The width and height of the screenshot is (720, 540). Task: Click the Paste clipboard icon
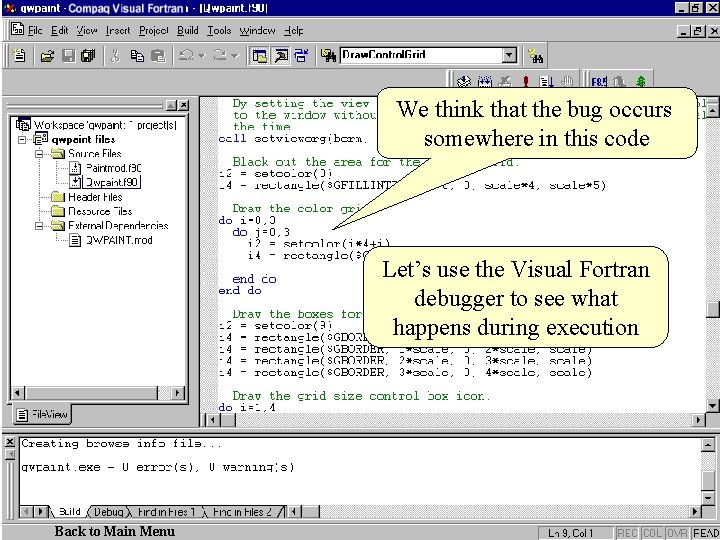point(158,56)
